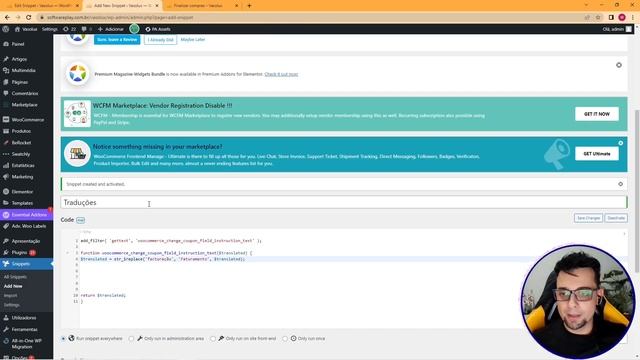This screenshot has width=640, height=360.
Task: Click the Produtos sidebar icon
Action: [6, 131]
